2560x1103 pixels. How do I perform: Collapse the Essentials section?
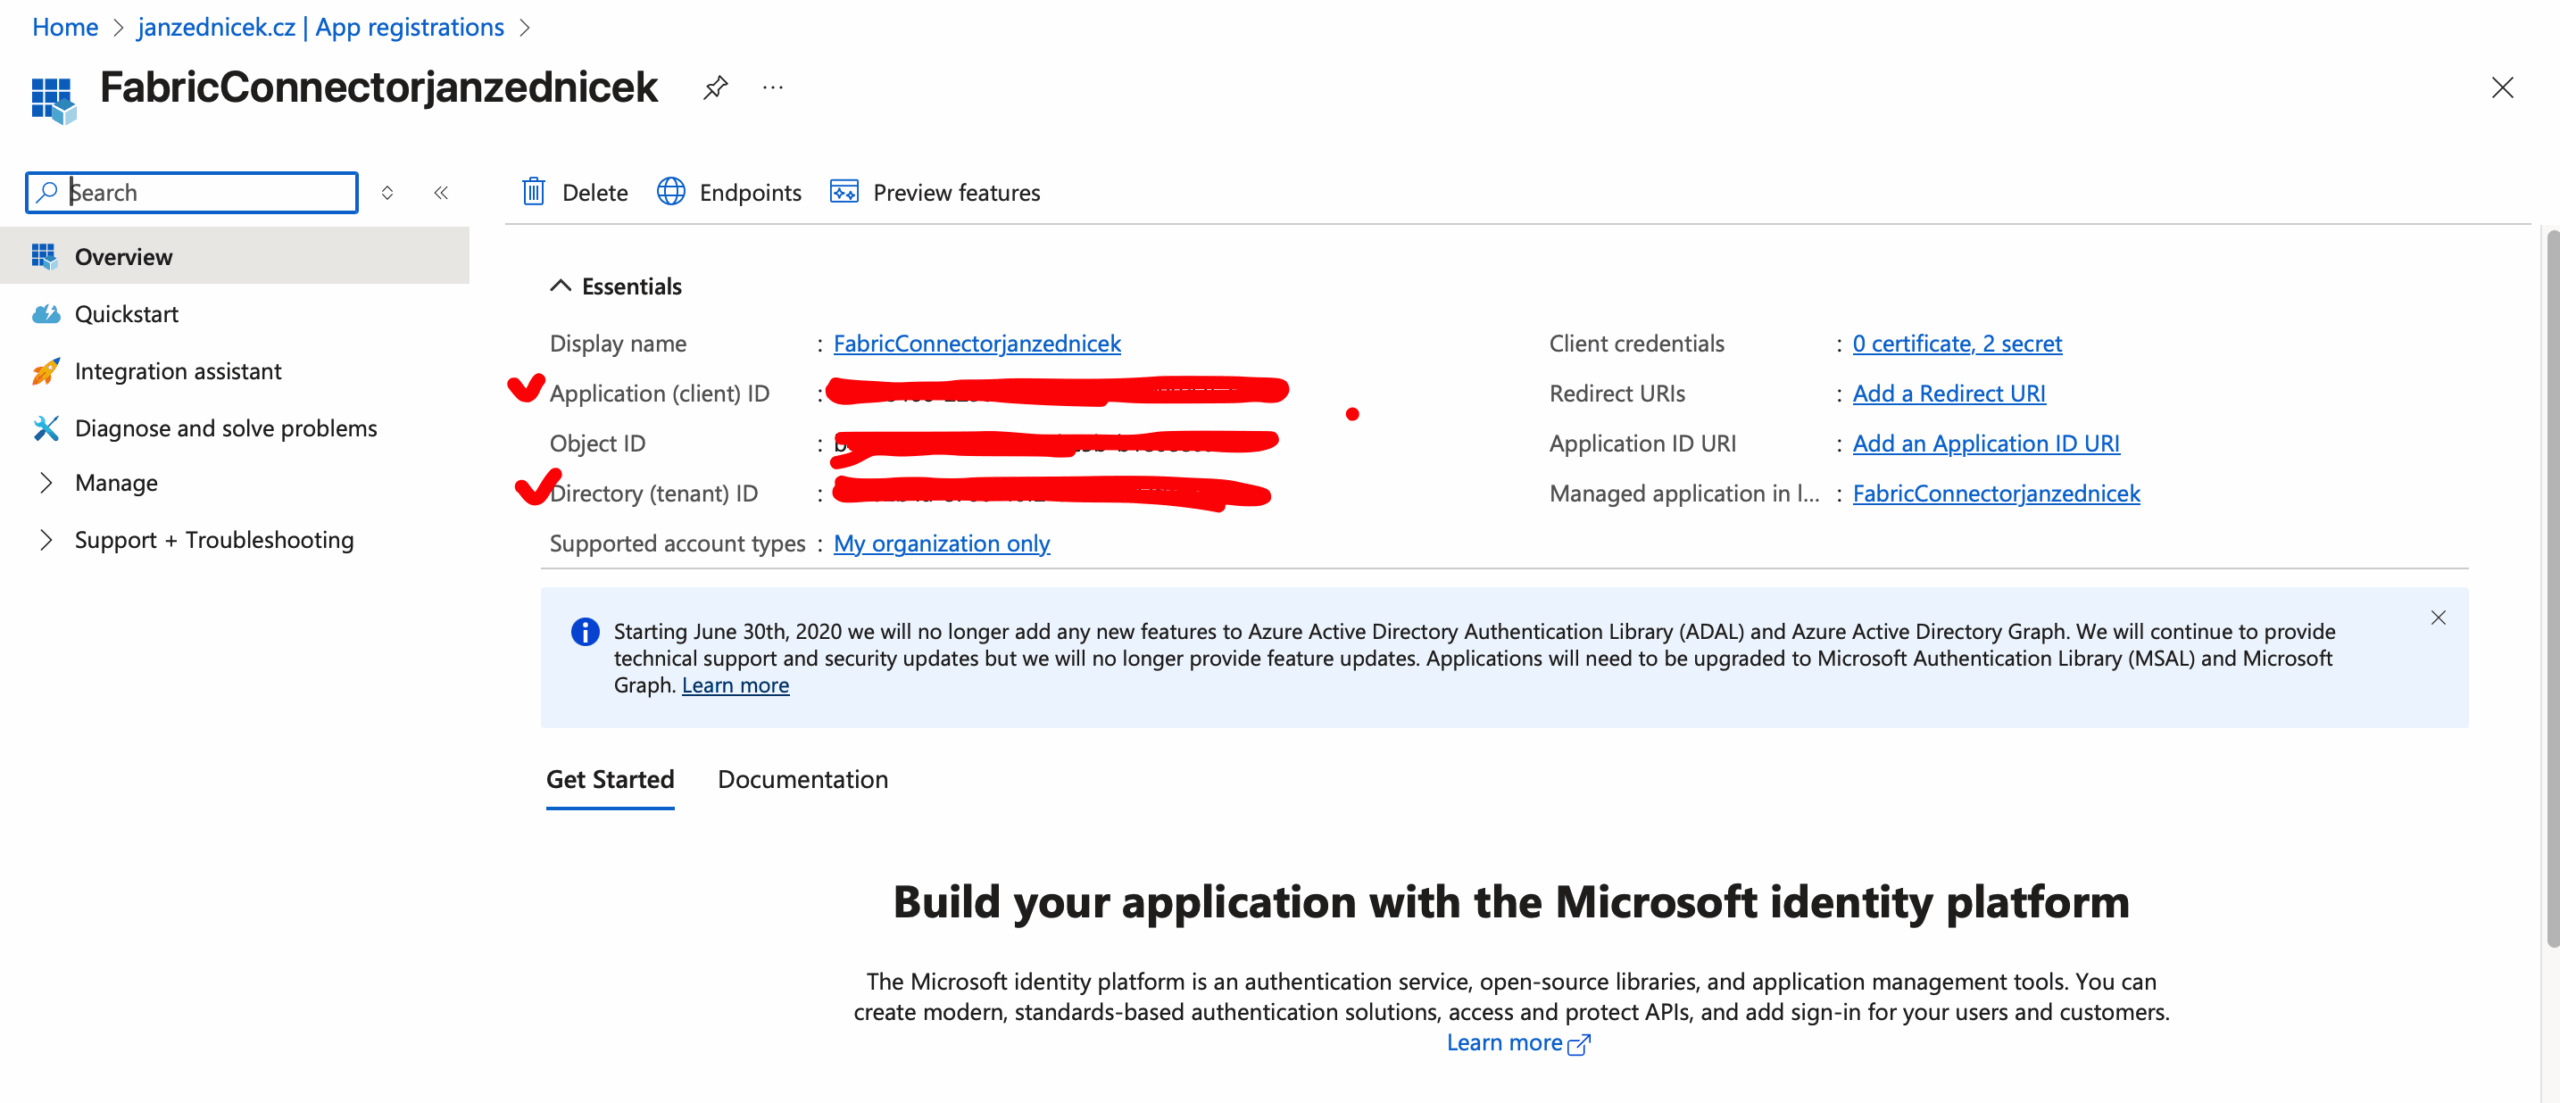561,286
